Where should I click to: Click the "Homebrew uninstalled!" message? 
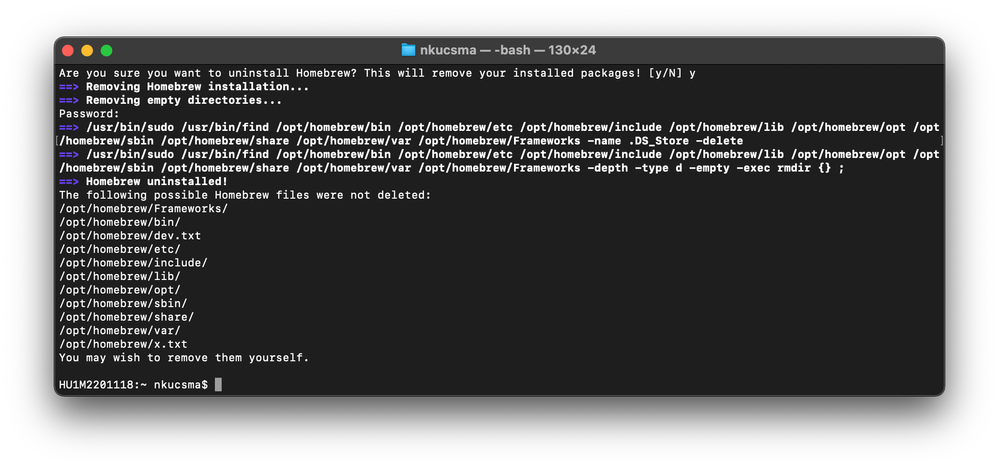click(156, 181)
